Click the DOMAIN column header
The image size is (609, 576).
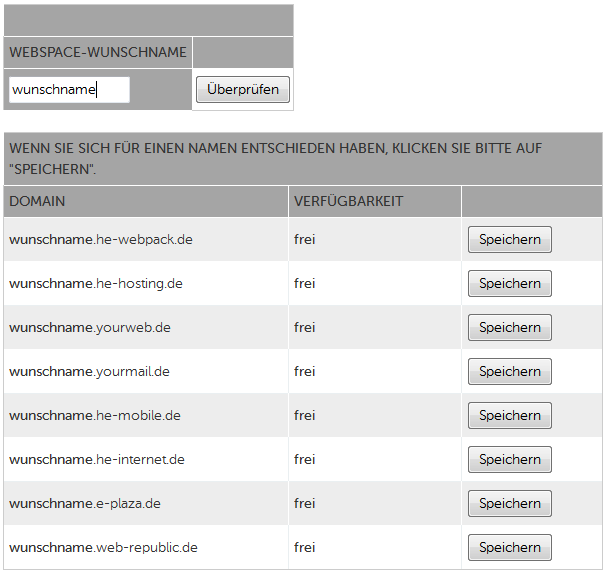(37, 201)
